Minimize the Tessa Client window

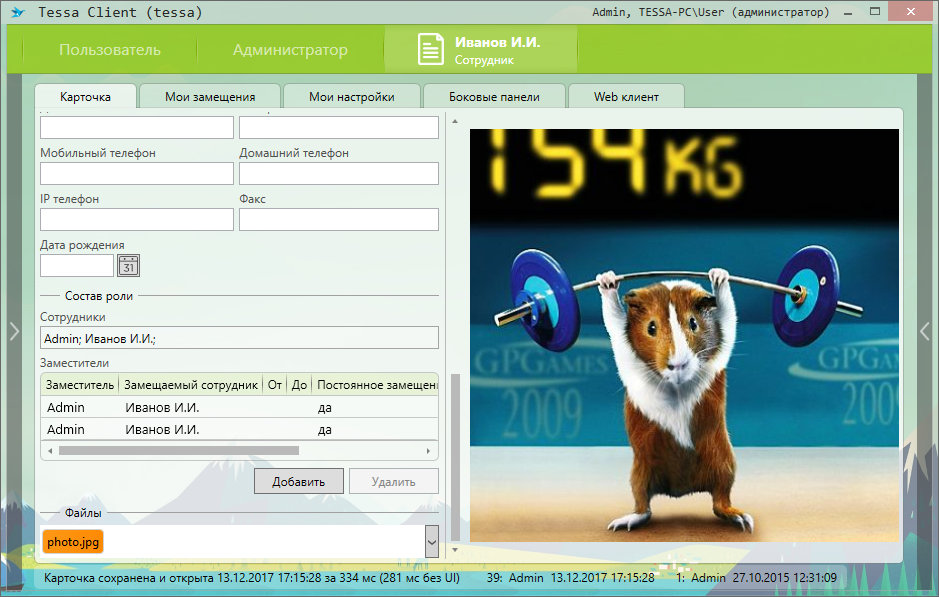click(848, 12)
